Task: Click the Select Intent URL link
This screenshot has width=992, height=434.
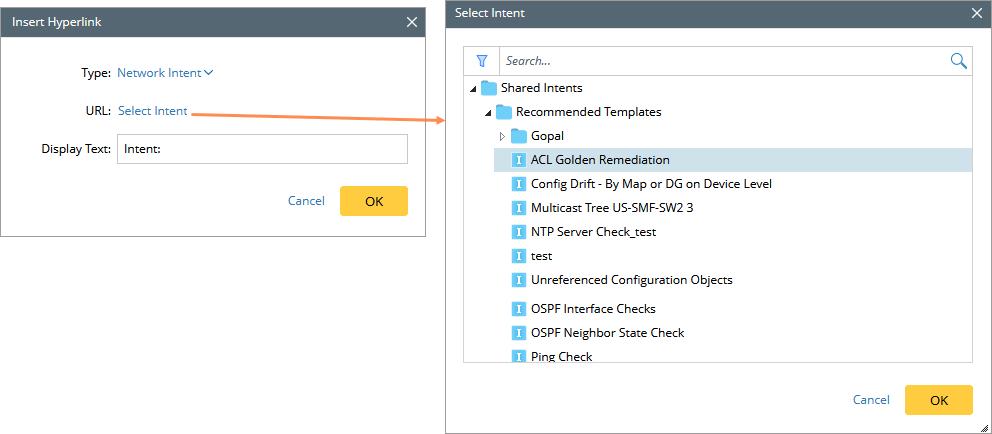Action: click(152, 111)
